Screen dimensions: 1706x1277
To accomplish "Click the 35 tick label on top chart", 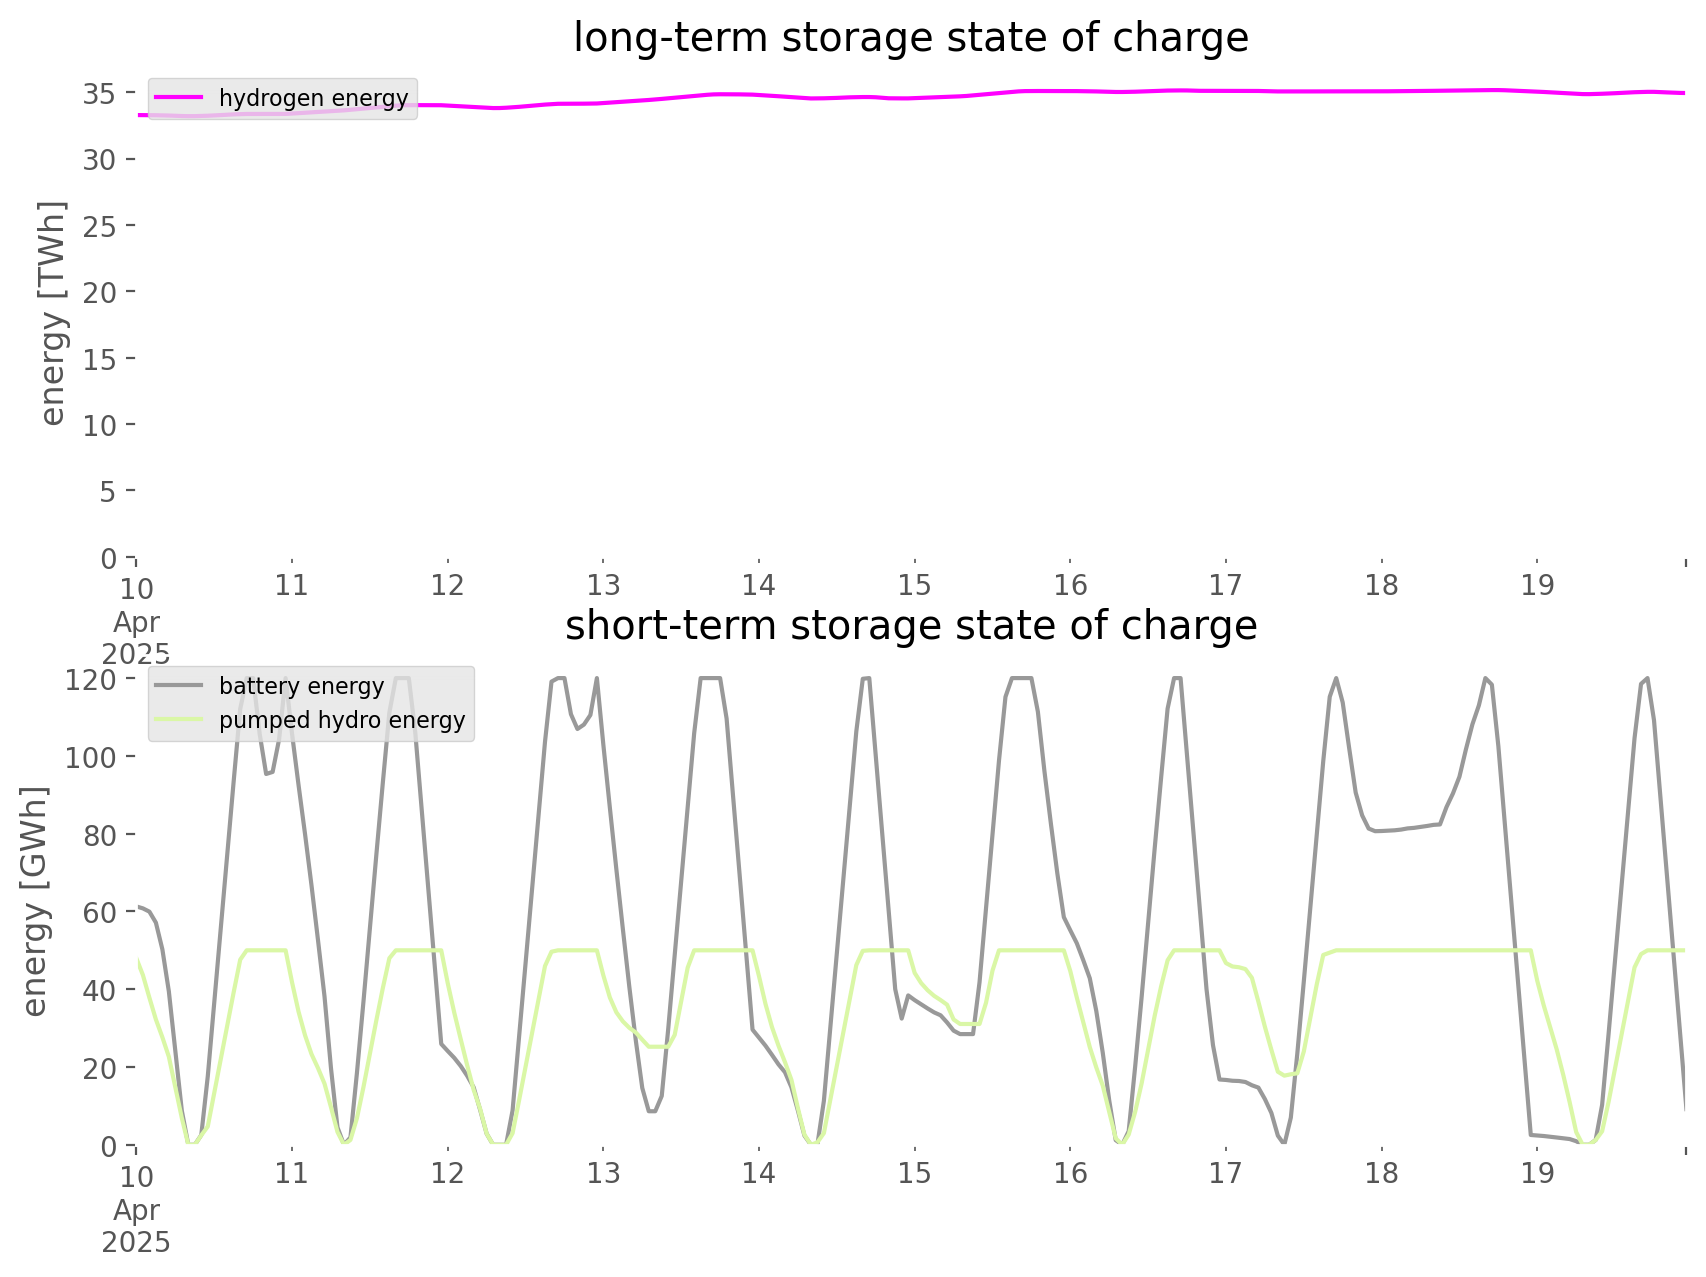I will click(x=100, y=94).
